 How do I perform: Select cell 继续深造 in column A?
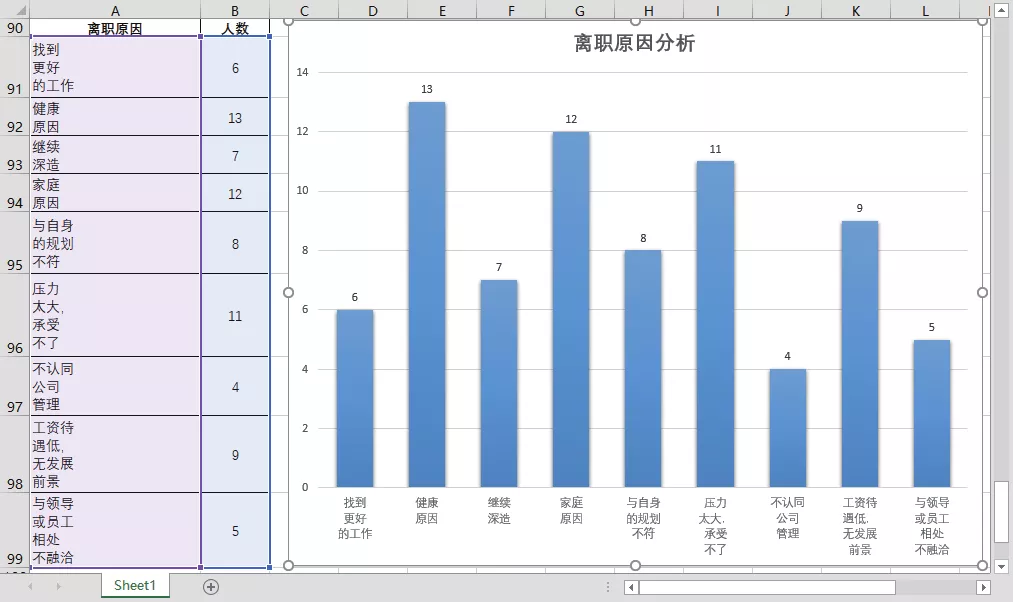tap(115, 155)
